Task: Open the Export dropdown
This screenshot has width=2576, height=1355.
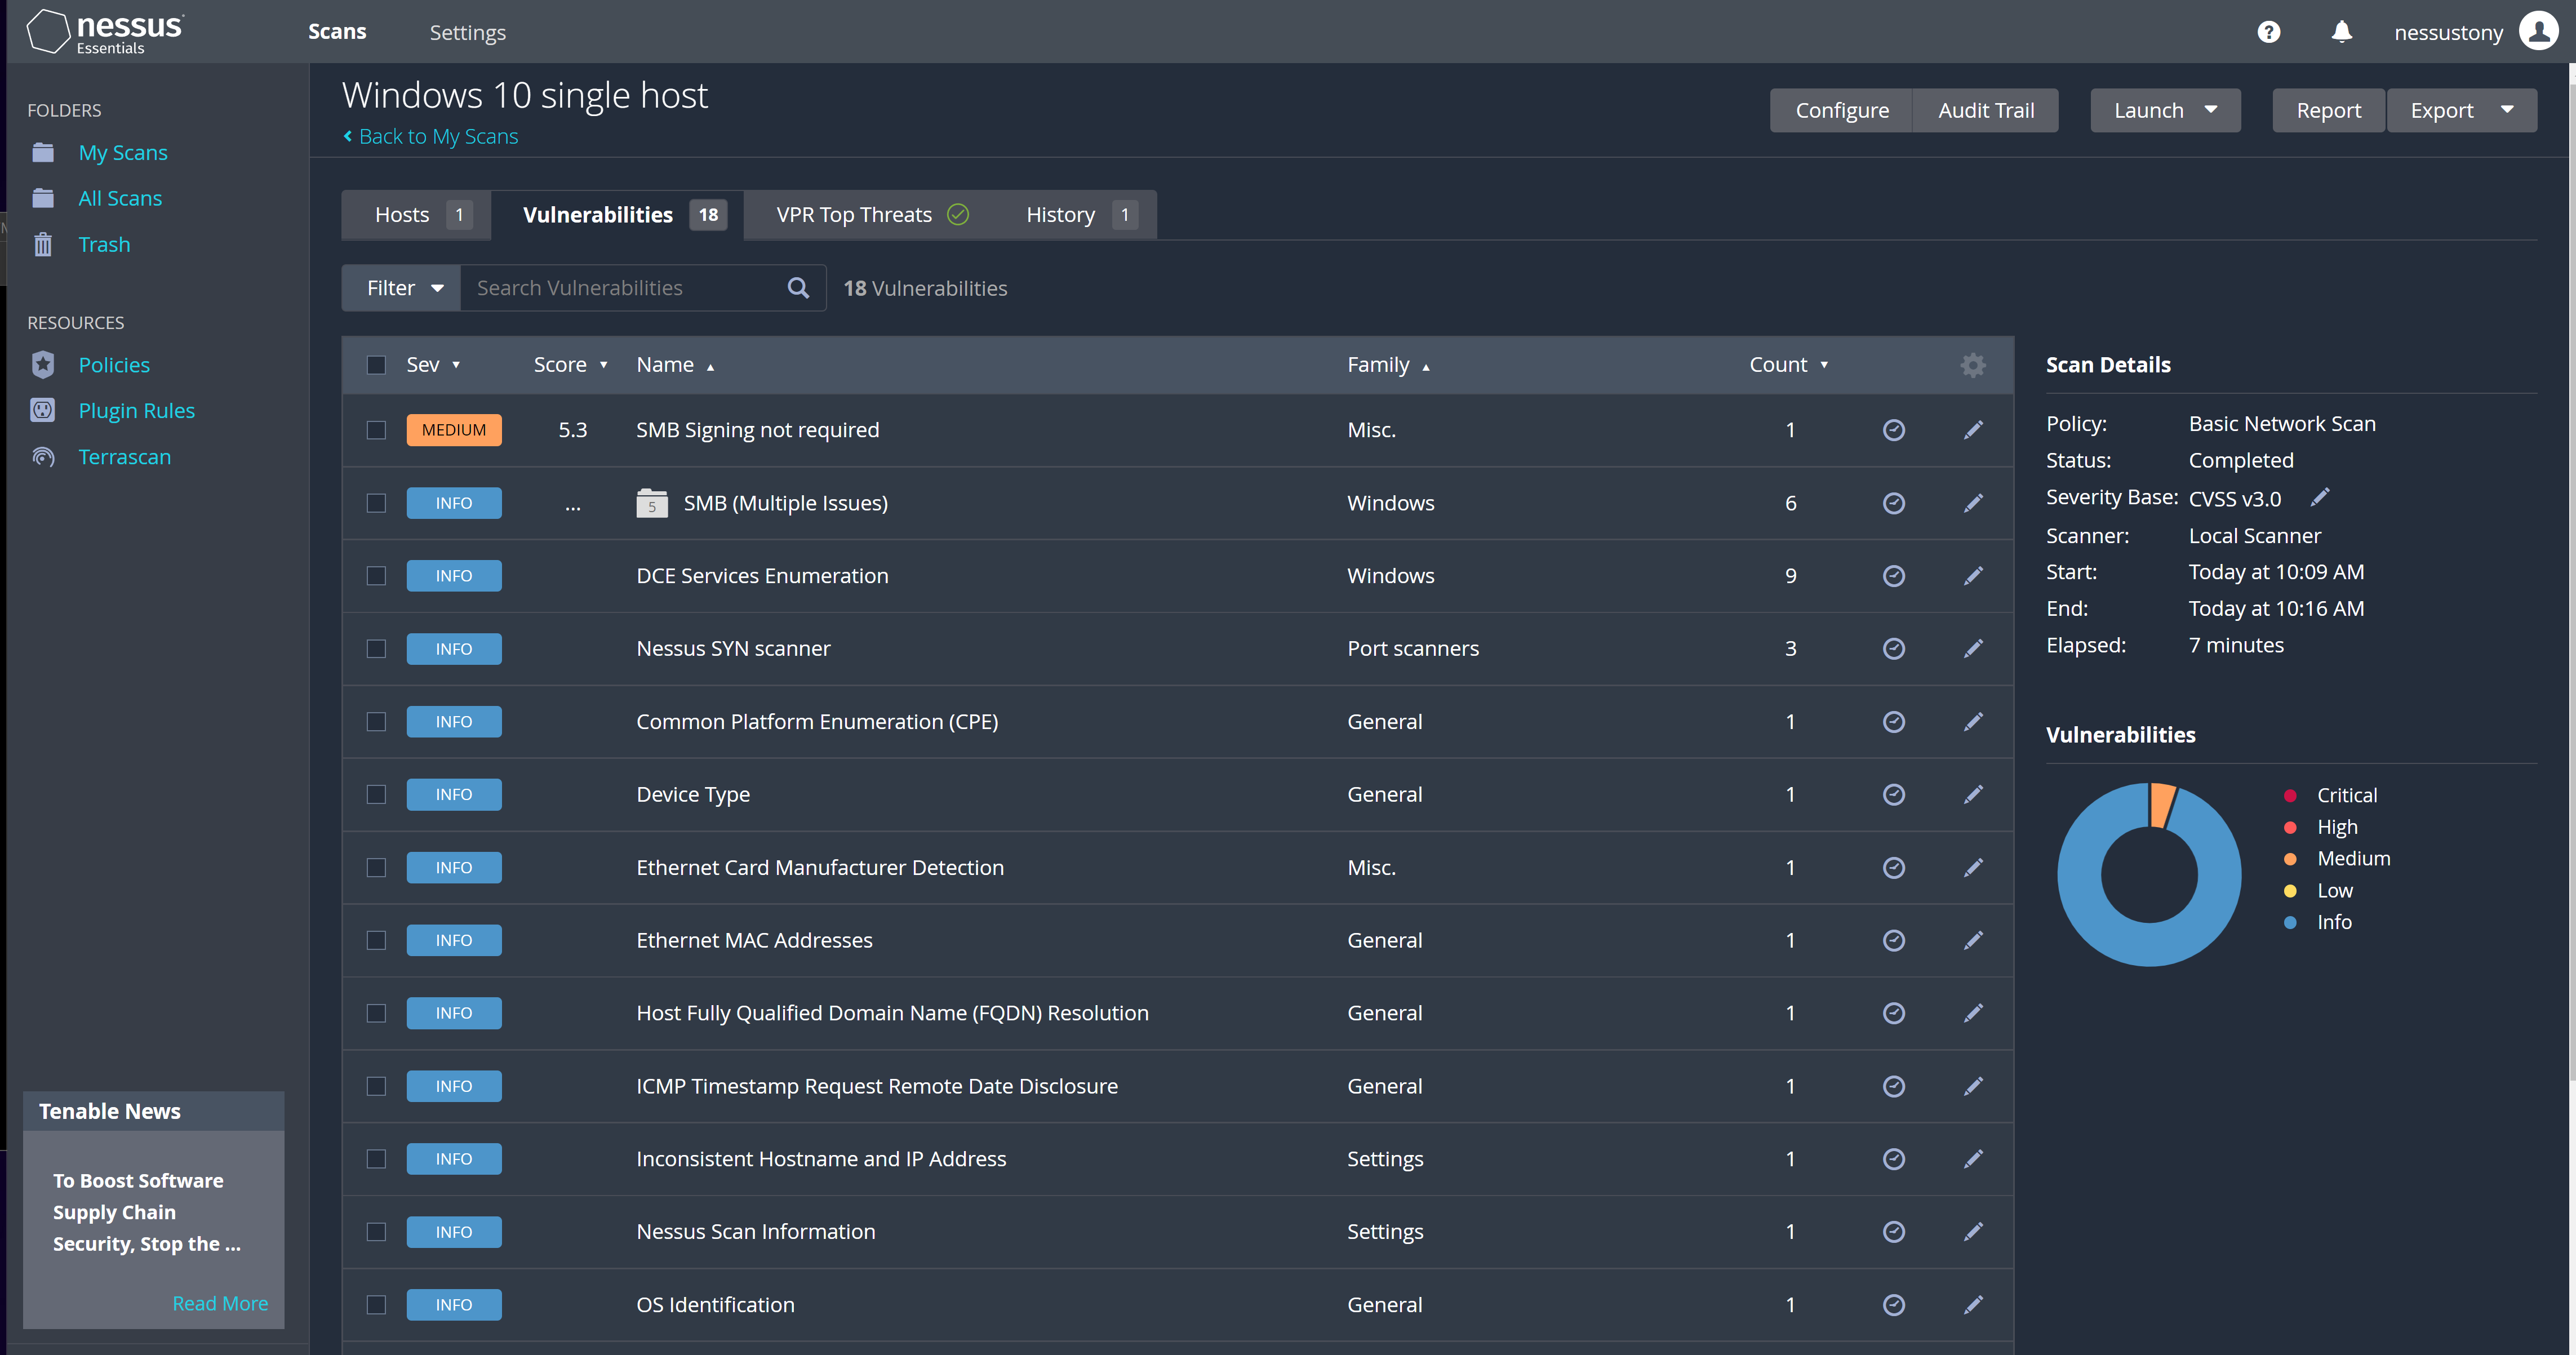Action: [2461, 110]
